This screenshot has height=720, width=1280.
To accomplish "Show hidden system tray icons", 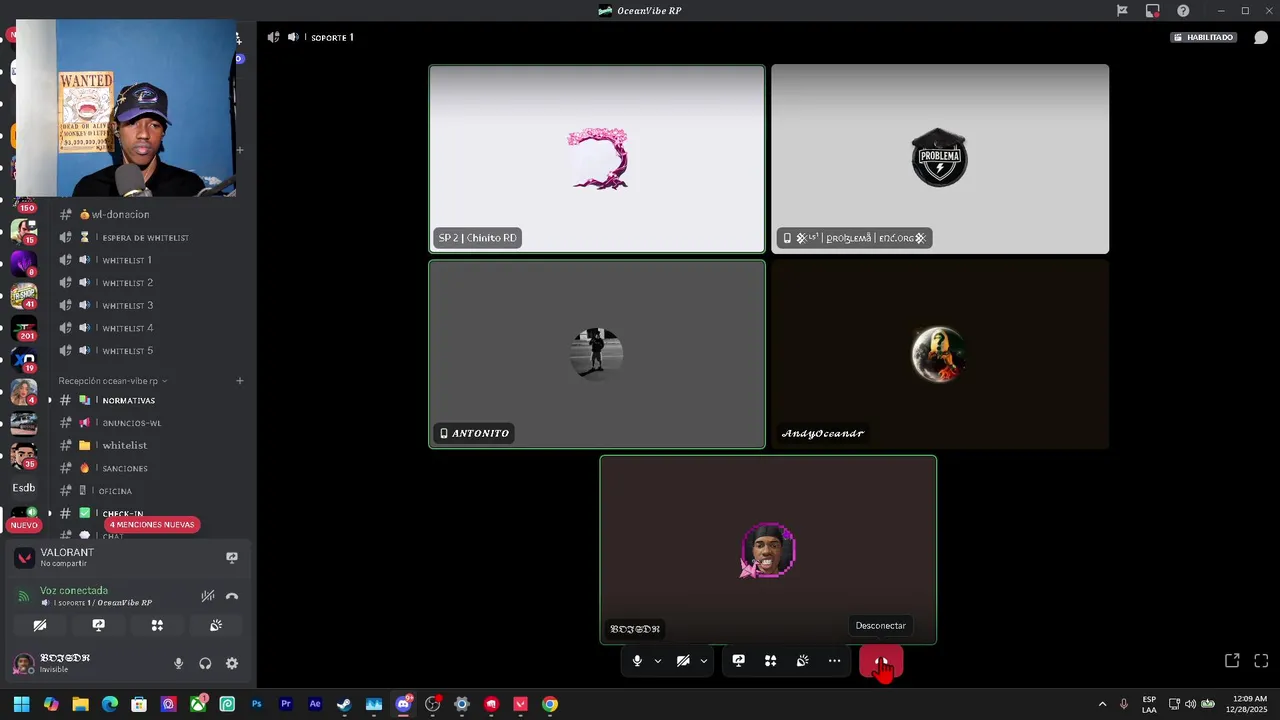I will [1102, 704].
